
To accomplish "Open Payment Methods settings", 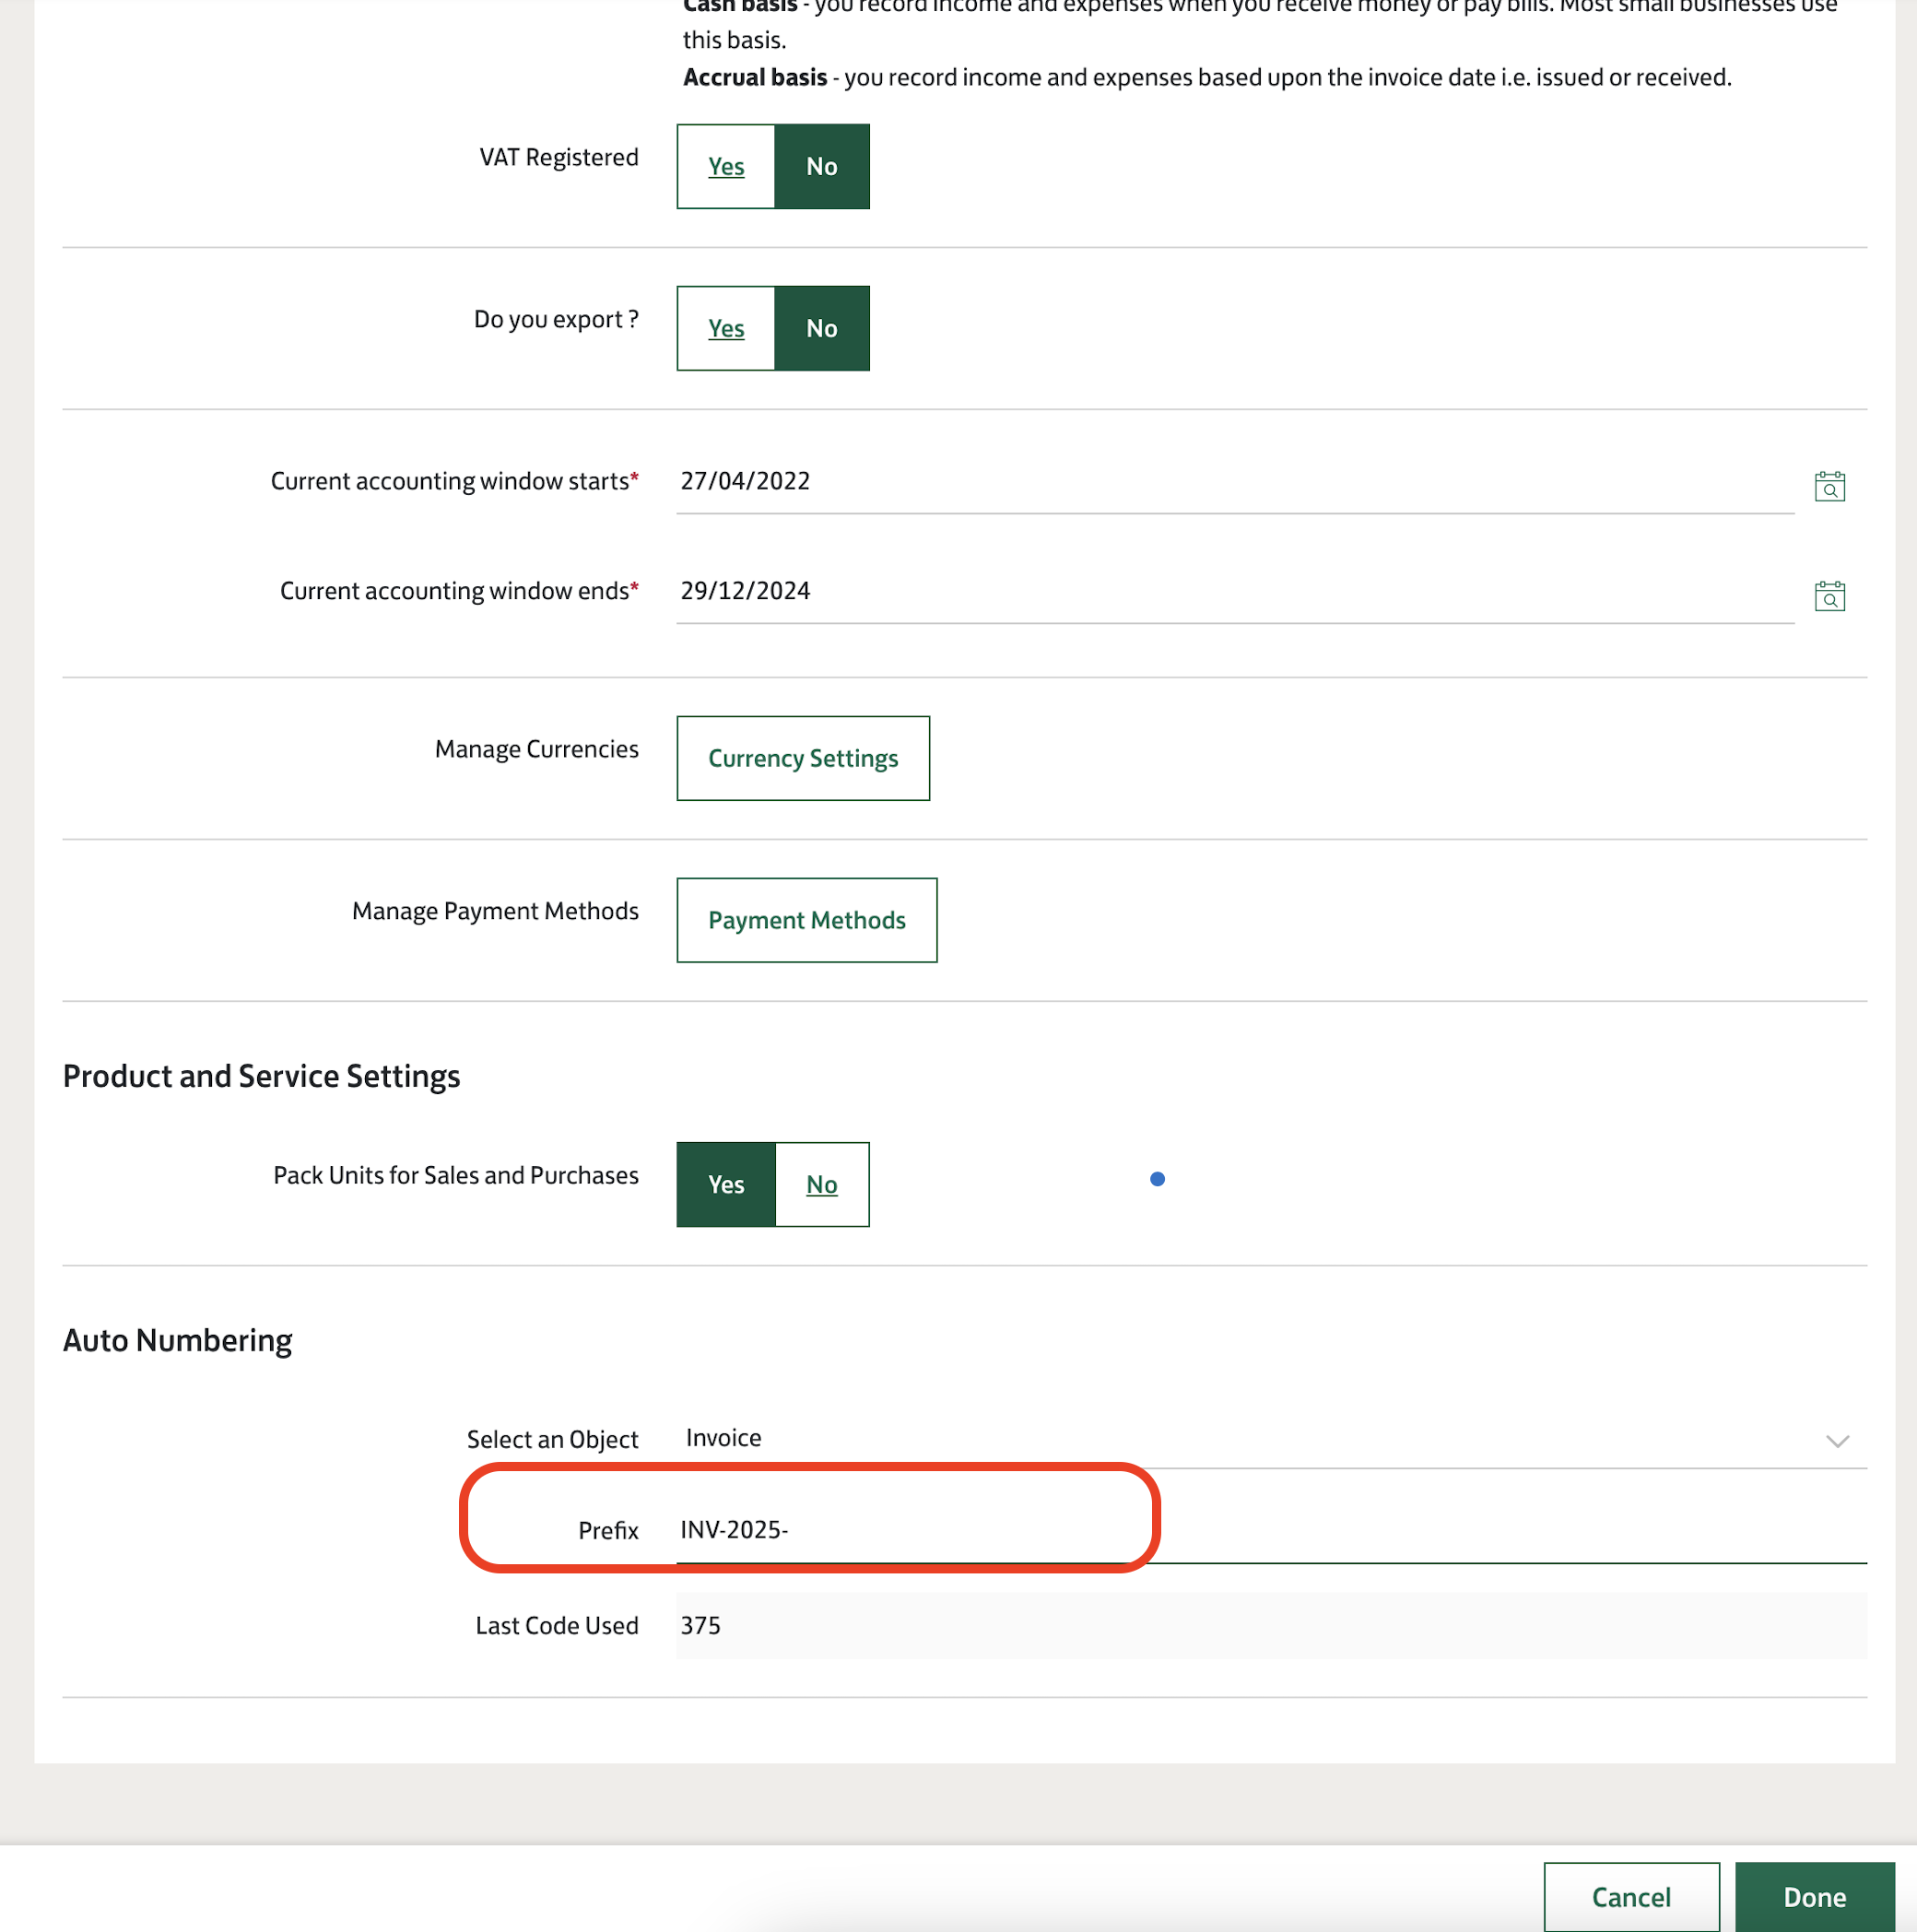I will coord(806,920).
